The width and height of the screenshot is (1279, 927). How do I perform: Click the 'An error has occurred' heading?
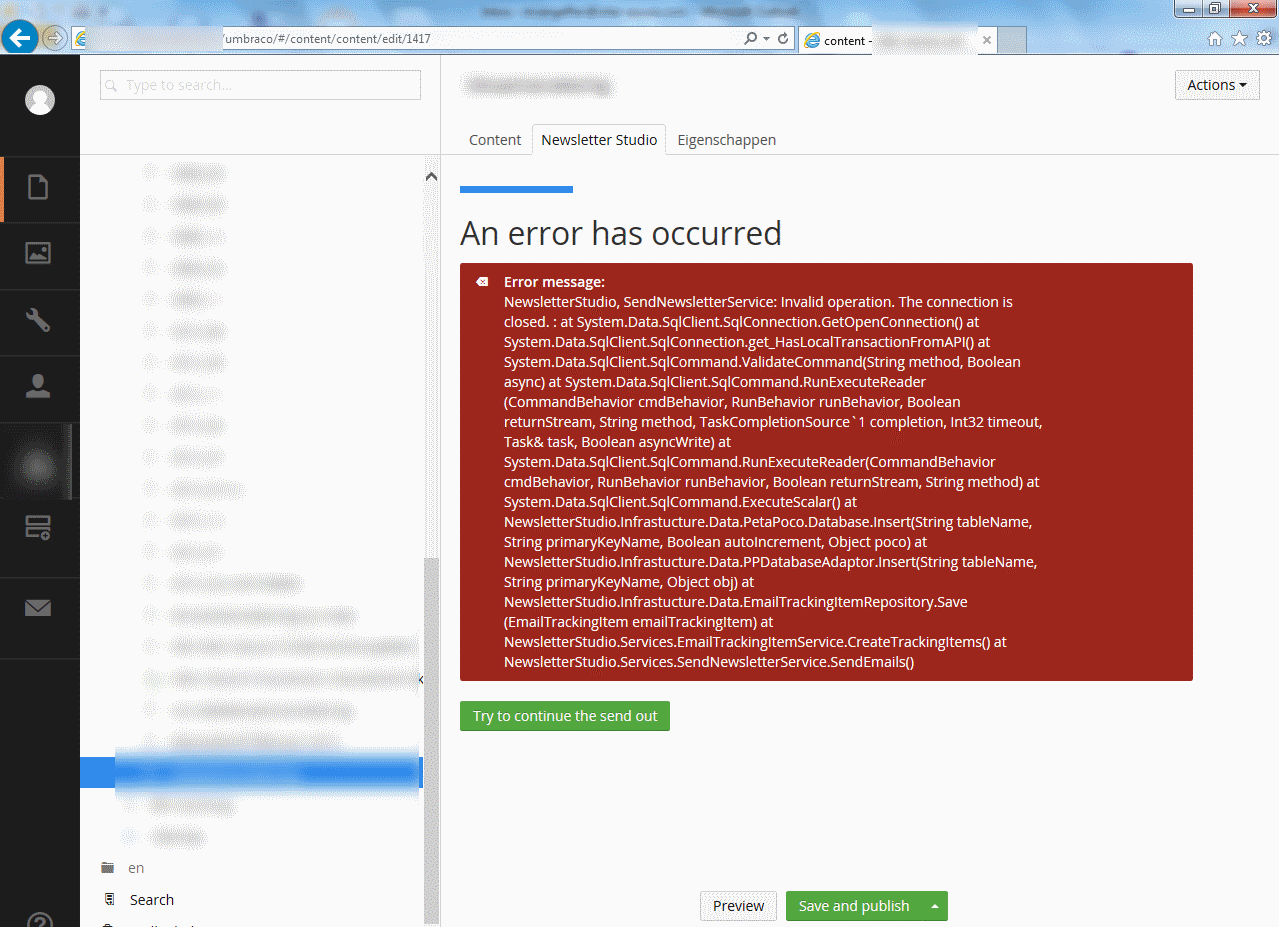pyautogui.click(x=621, y=233)
